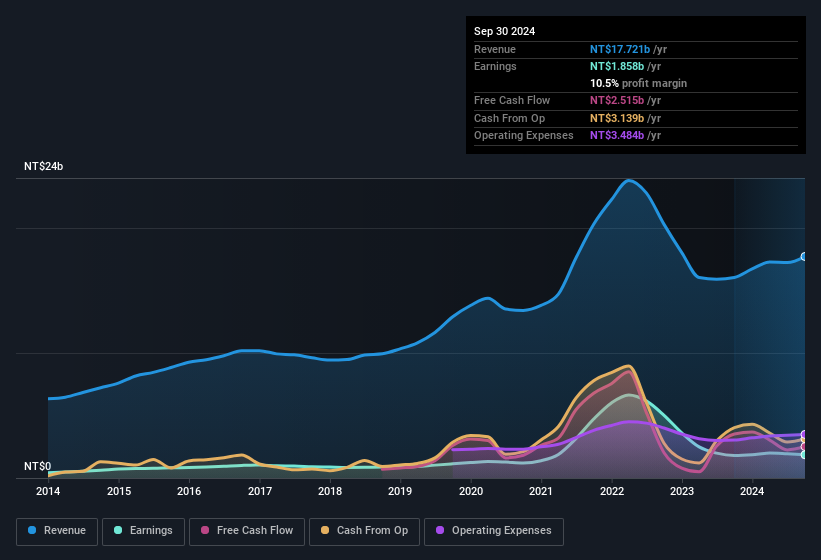Click the purple Operating Expenses endpoint marker

coord(804,434)
